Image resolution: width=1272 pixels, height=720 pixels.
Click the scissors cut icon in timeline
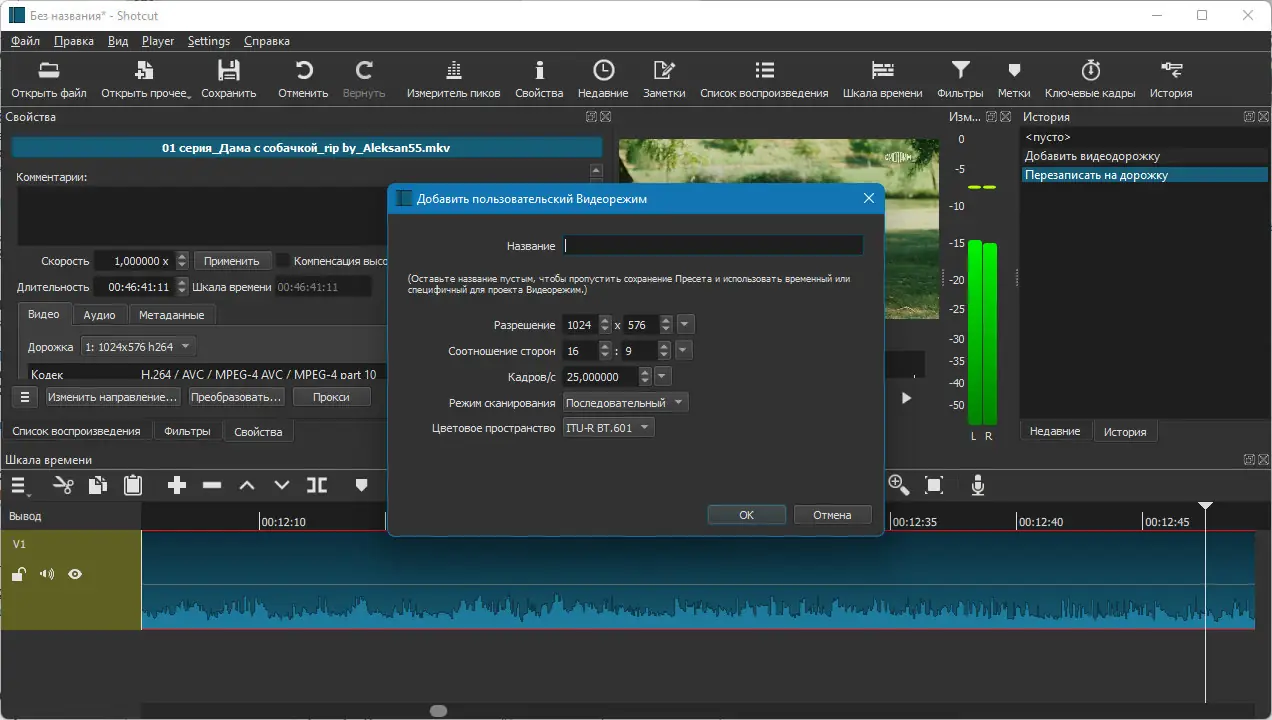point(63,486)
